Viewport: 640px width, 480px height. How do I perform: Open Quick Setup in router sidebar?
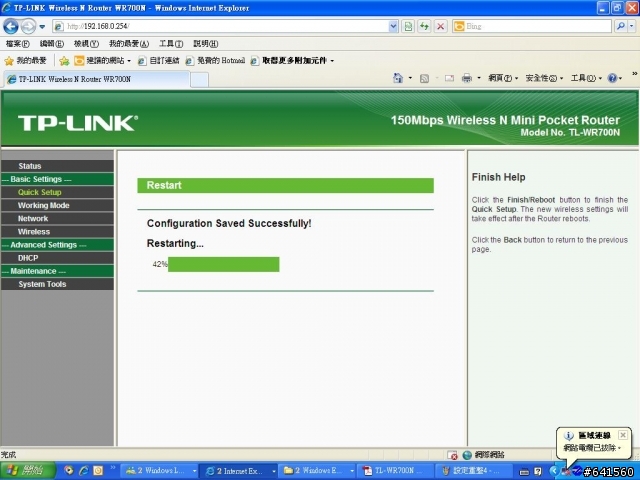coord(57,192)
